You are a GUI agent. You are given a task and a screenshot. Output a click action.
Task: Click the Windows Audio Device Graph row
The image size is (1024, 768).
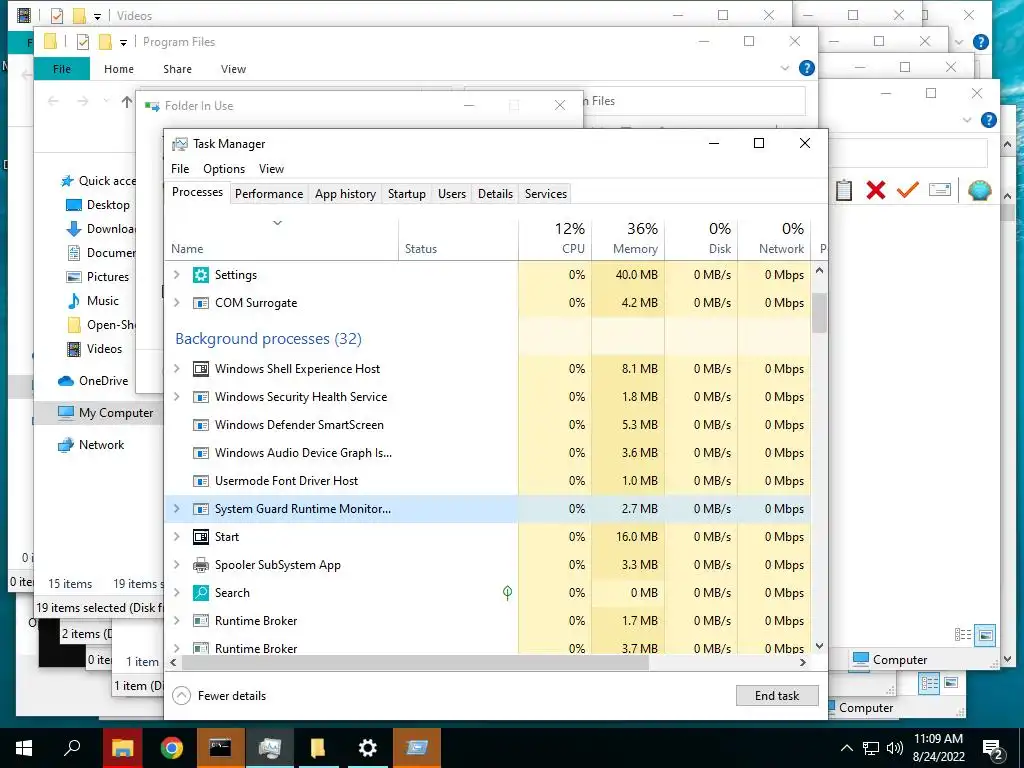pos(488,453)
